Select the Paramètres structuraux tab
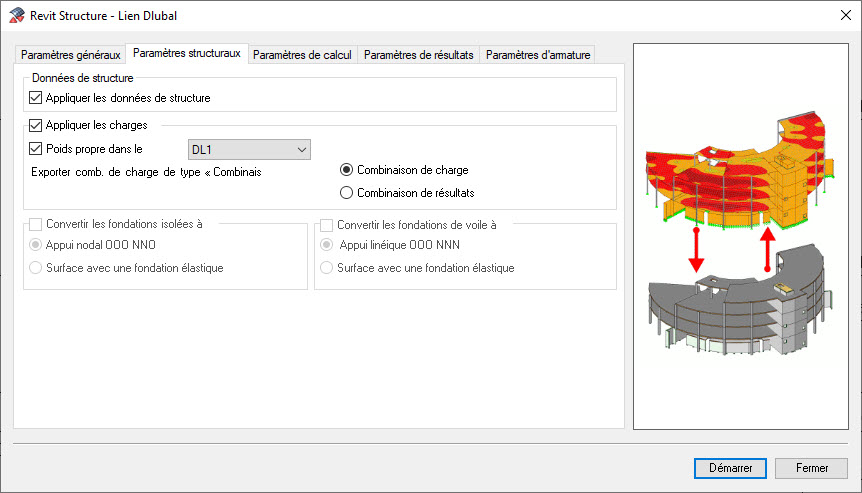The height and width of the screenshot is (493, 862). click(x=187, y=53)
